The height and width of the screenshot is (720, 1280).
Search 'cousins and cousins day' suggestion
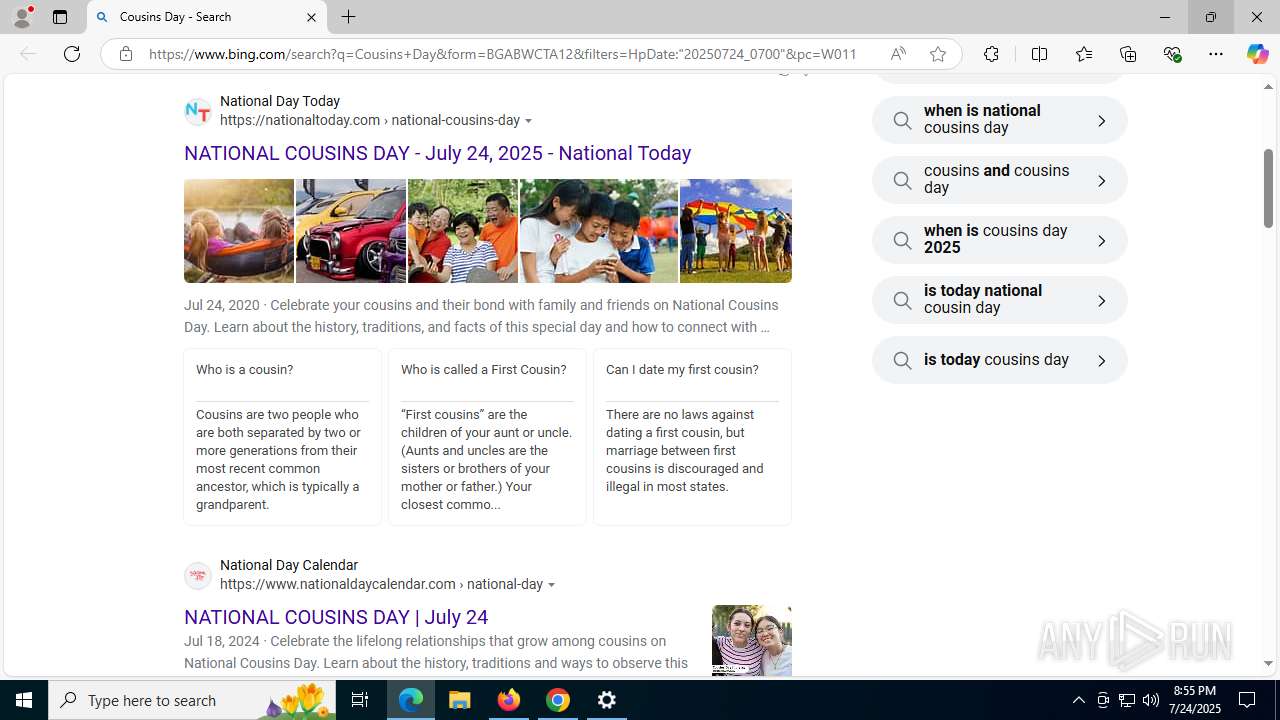point(1000,180)
